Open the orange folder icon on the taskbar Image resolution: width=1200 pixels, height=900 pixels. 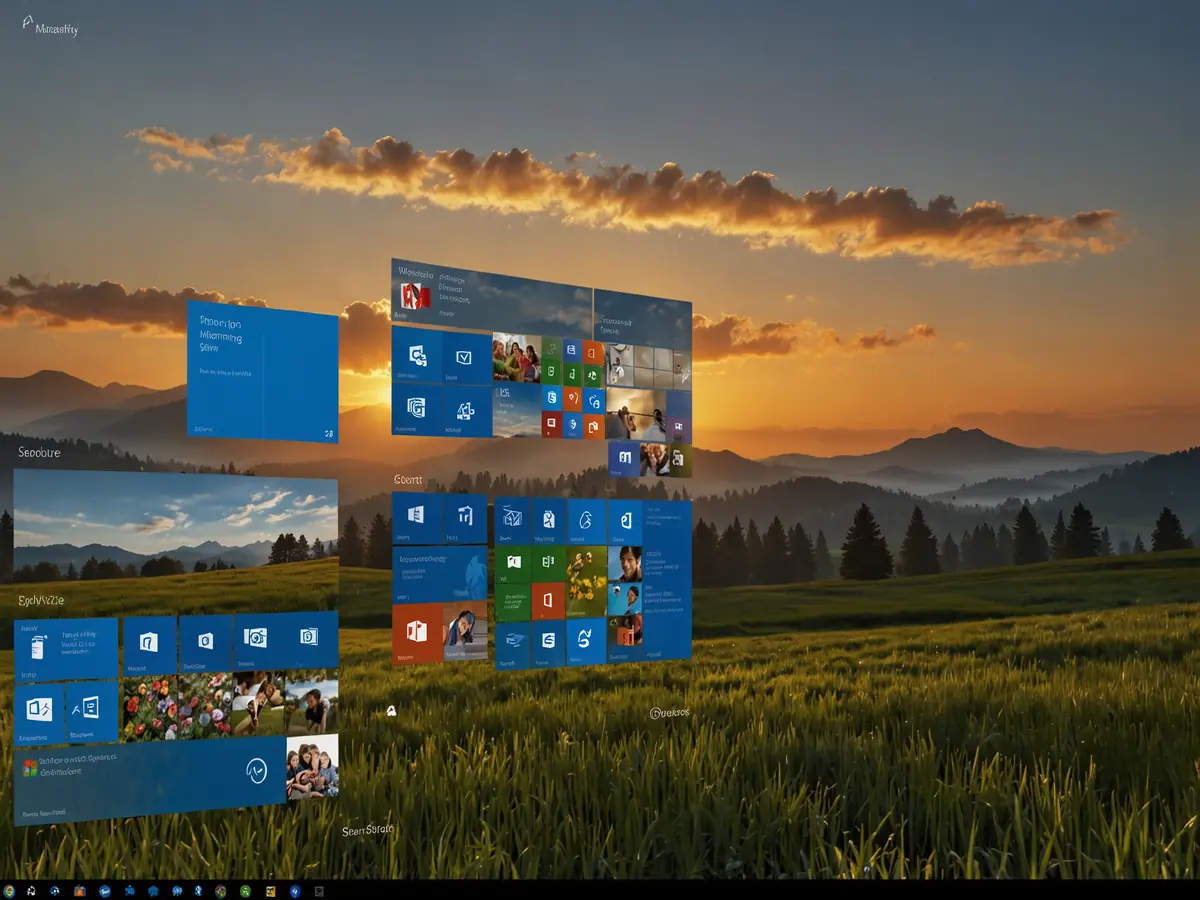point(80,890)
